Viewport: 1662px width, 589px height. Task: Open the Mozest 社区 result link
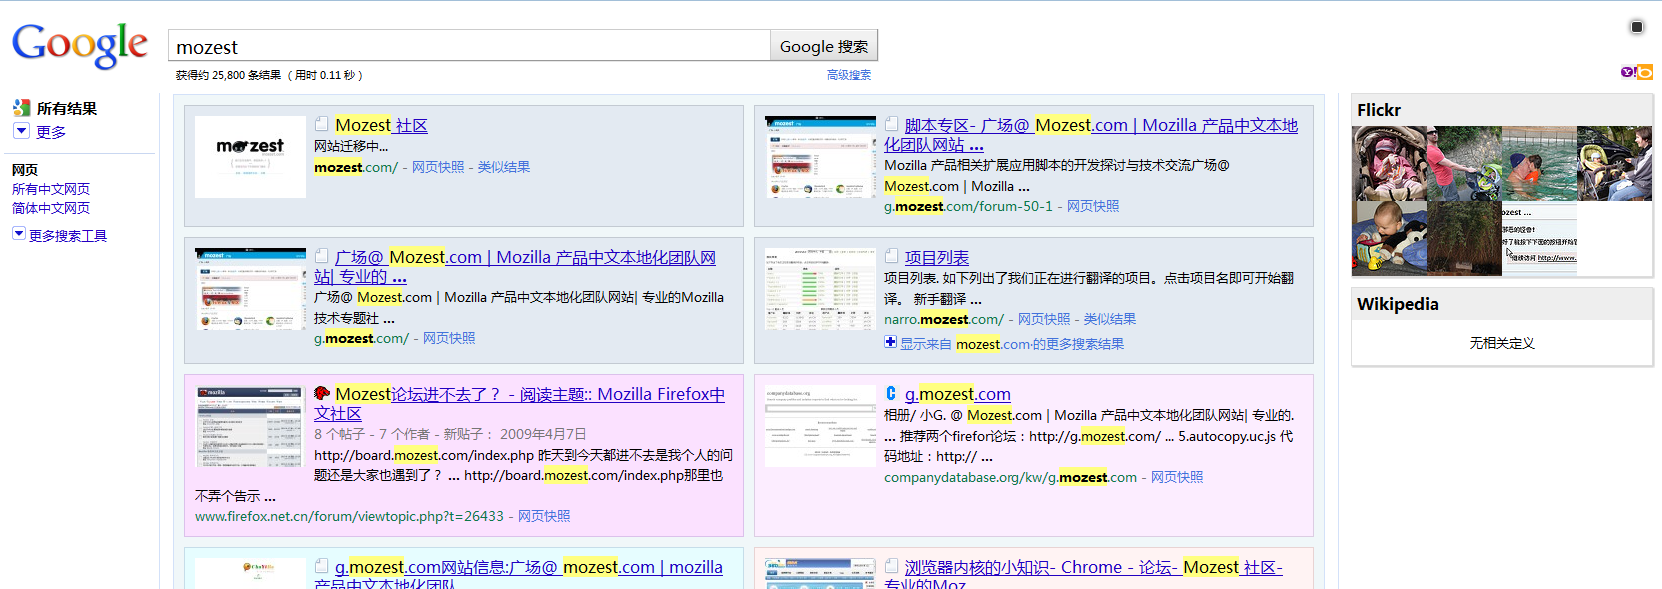pyautogui.click(x=381, y=125)
